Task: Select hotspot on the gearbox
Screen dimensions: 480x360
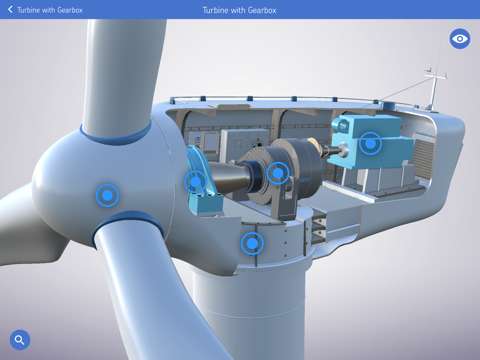Action: [278, 173]
